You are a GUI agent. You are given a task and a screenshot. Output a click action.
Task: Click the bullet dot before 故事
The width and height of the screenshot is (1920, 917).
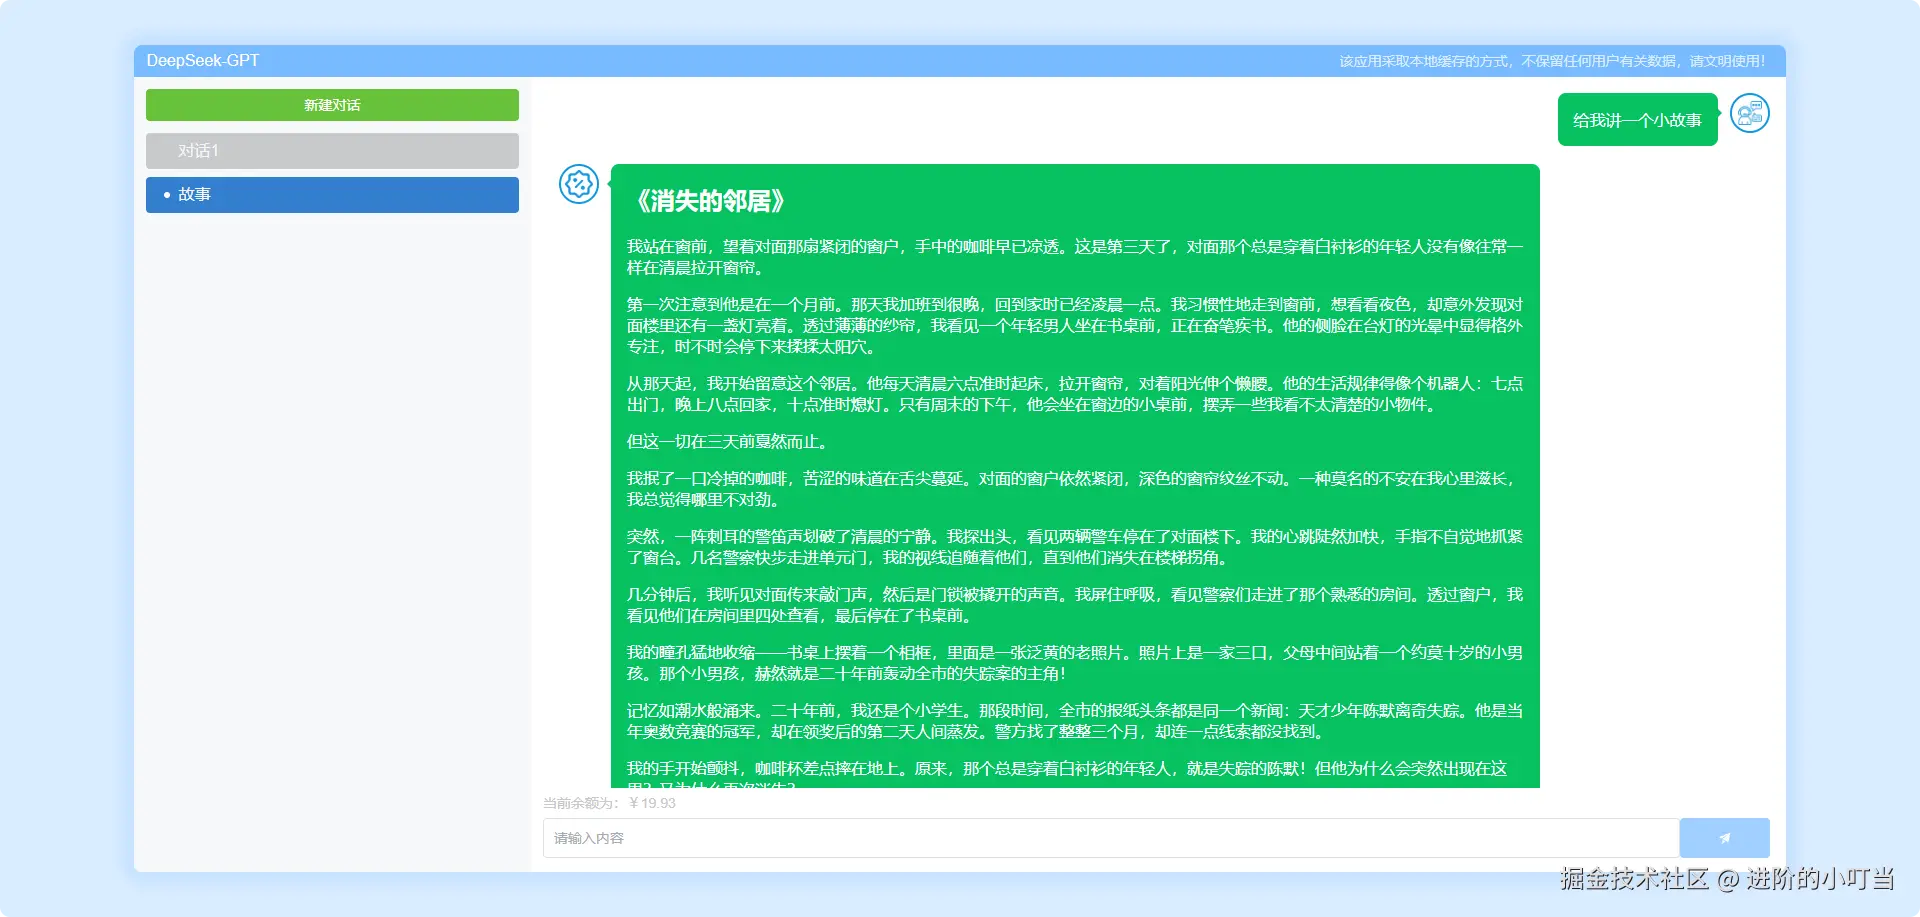tap(166, 195)
